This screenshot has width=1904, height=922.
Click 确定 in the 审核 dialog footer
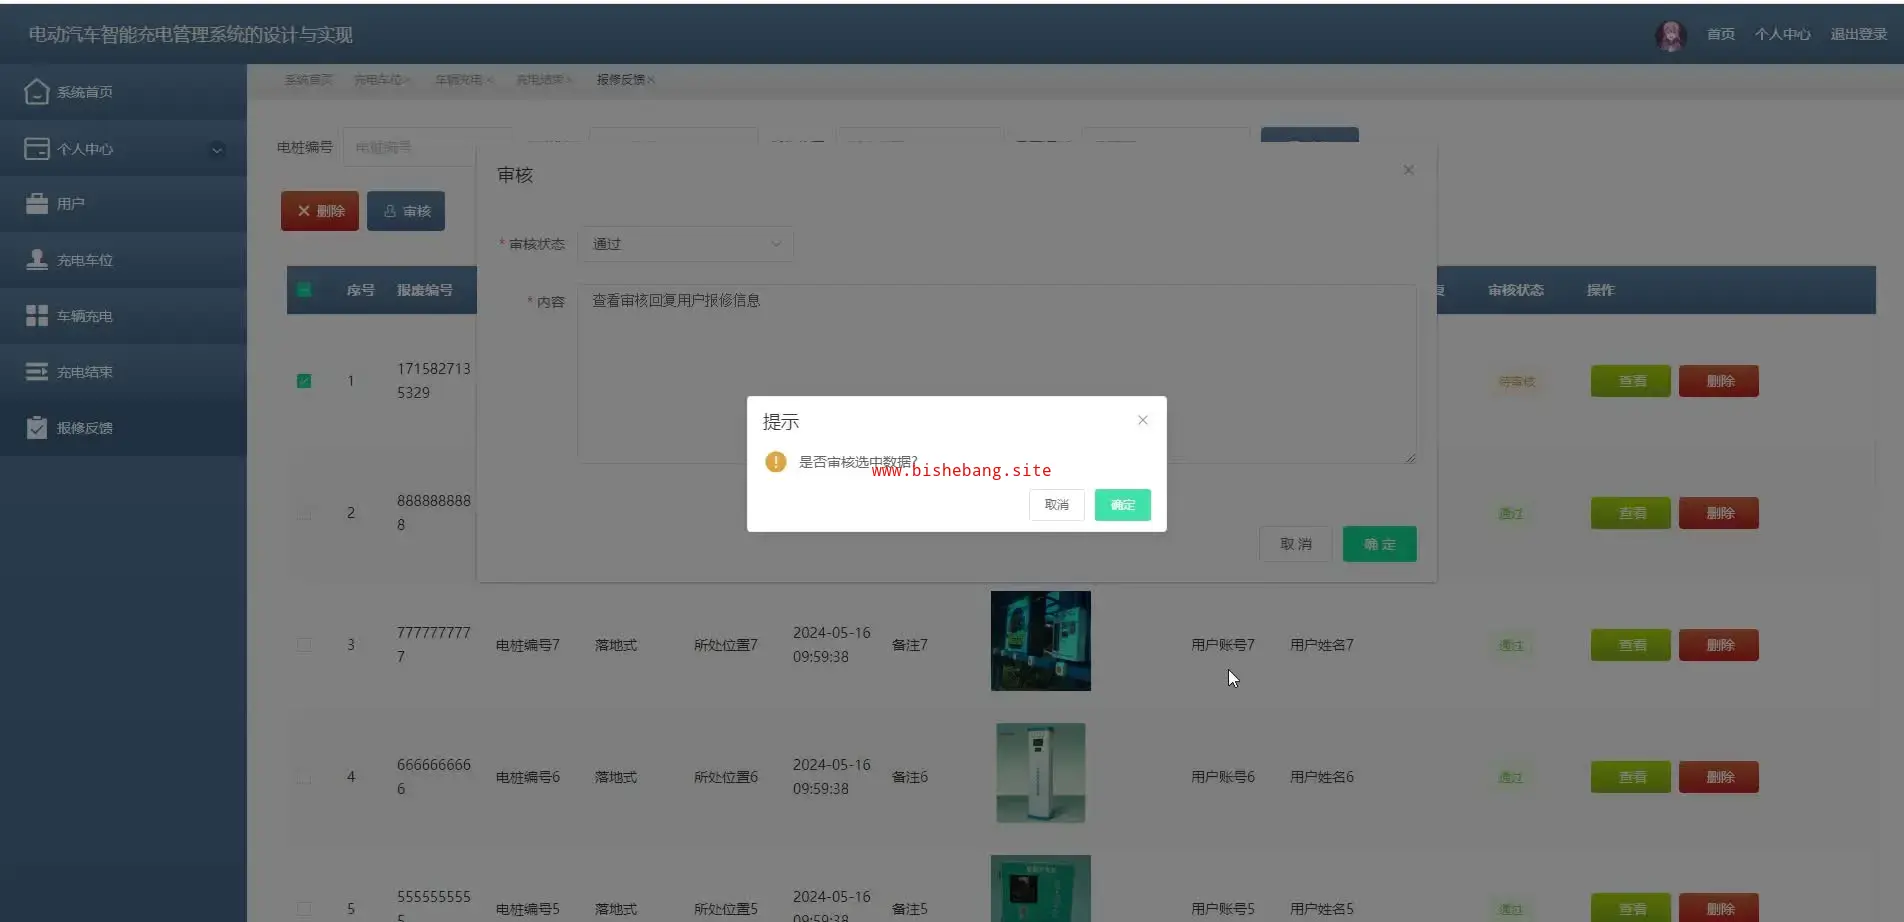(1380, 544)
